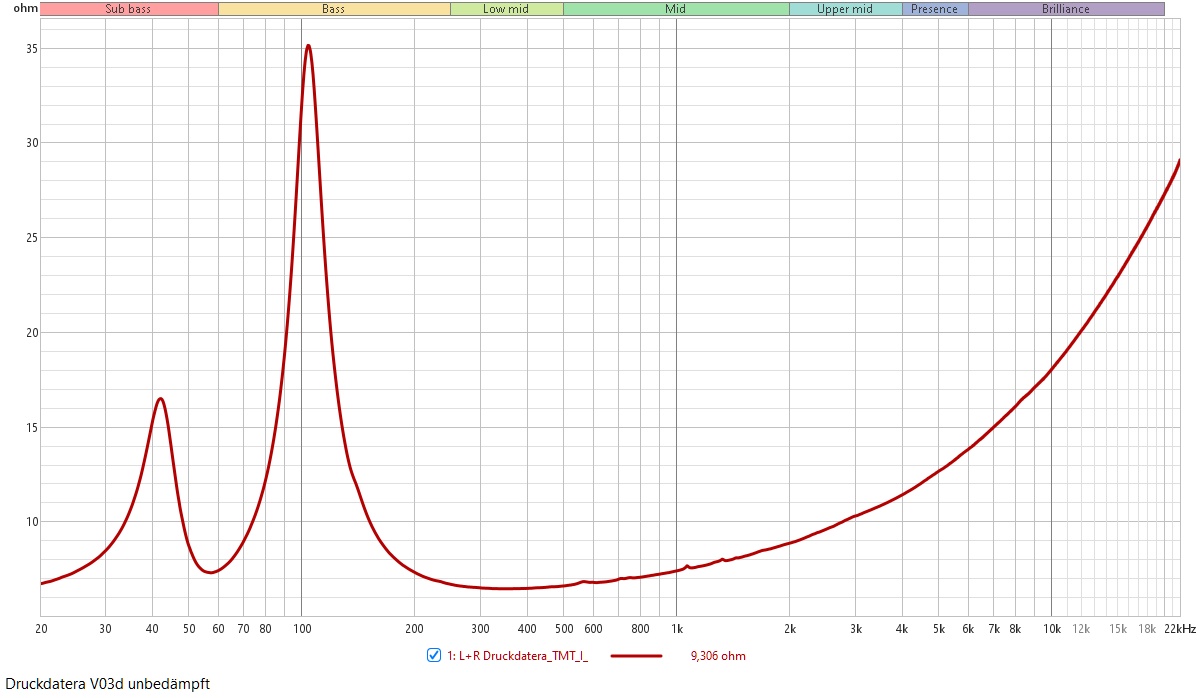Image resolution: width=1200 pixels, height=698 pixels.
Task: Click the red line sample in legend
Action: 636,656
